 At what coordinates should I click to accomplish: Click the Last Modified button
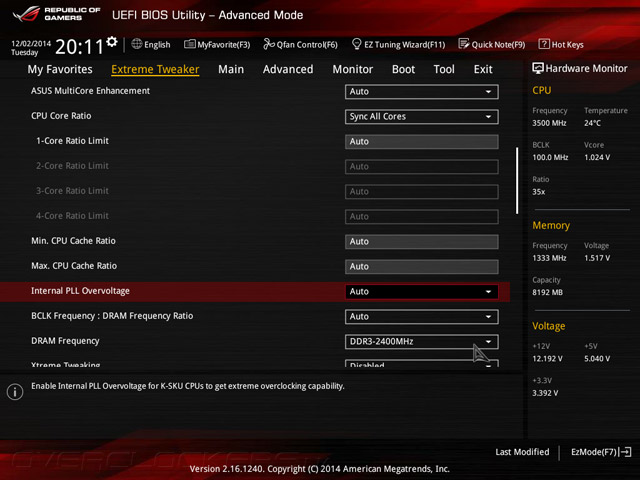coord(522,452)
